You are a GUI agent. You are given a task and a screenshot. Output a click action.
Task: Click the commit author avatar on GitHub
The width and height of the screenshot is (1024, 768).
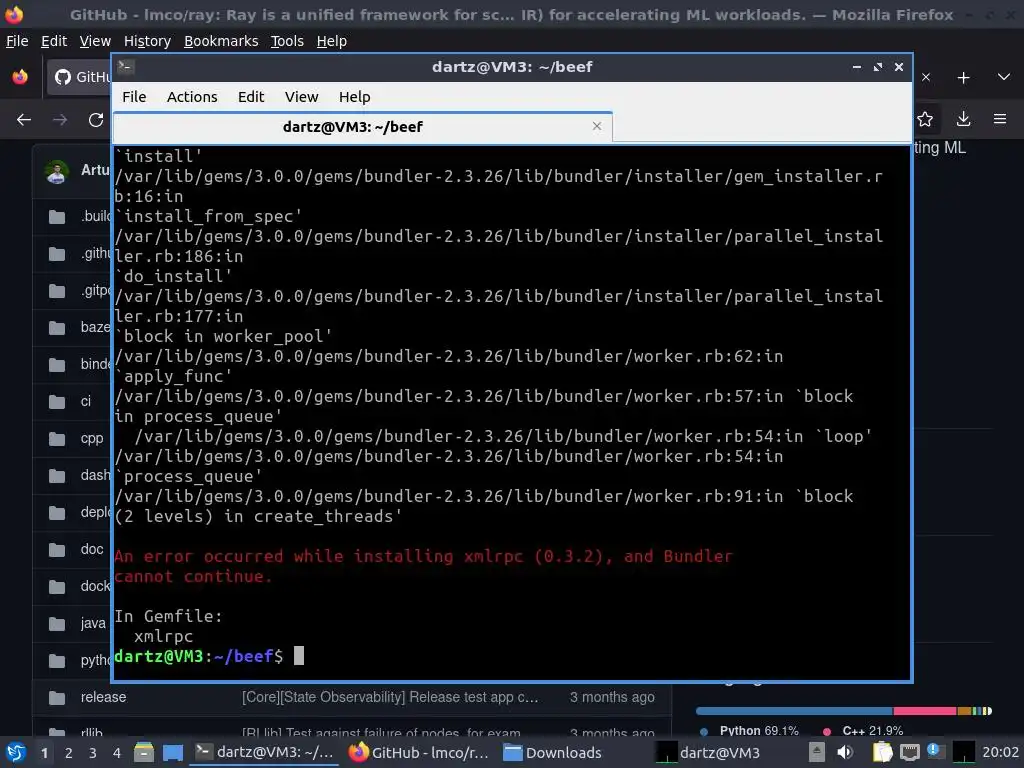tap(57, 172)
